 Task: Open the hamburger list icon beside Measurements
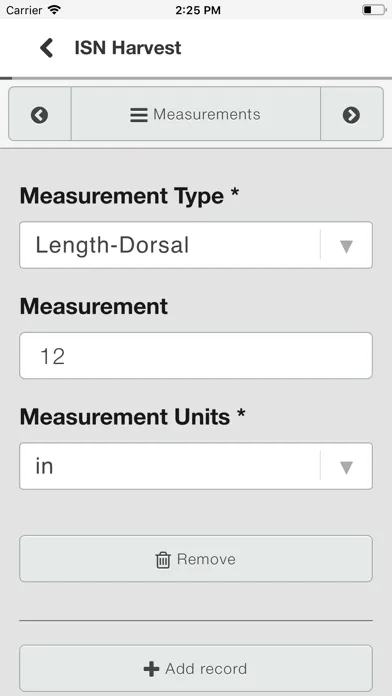coord(139,115)
